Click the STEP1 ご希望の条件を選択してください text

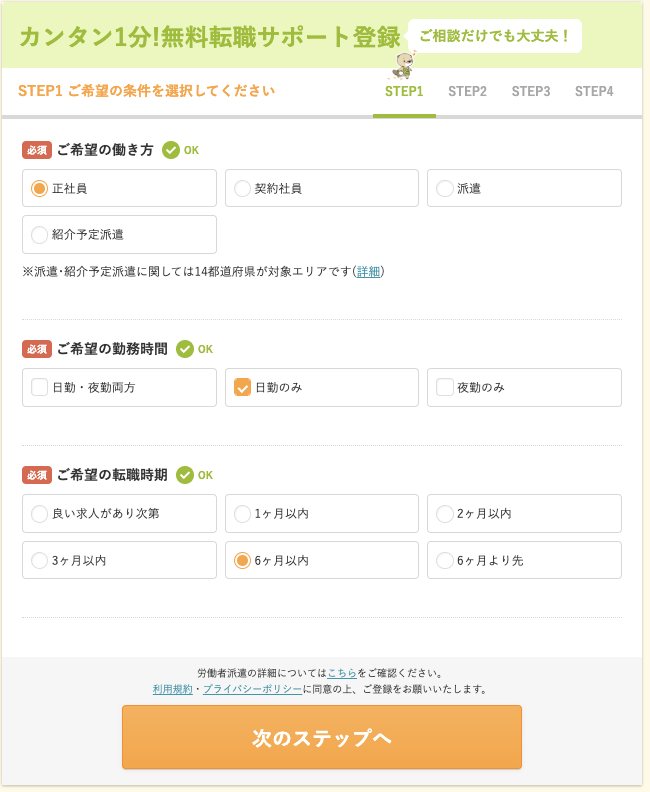(146, 91)
